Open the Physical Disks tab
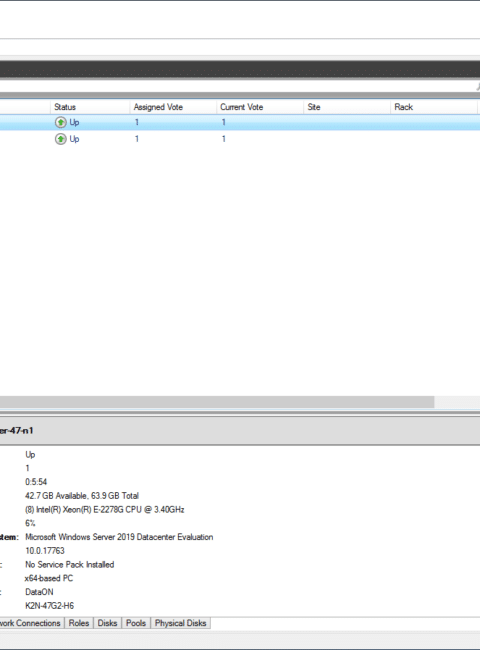Image resolution: width=480 pixels, height=650 pixels. pos(180,623)
